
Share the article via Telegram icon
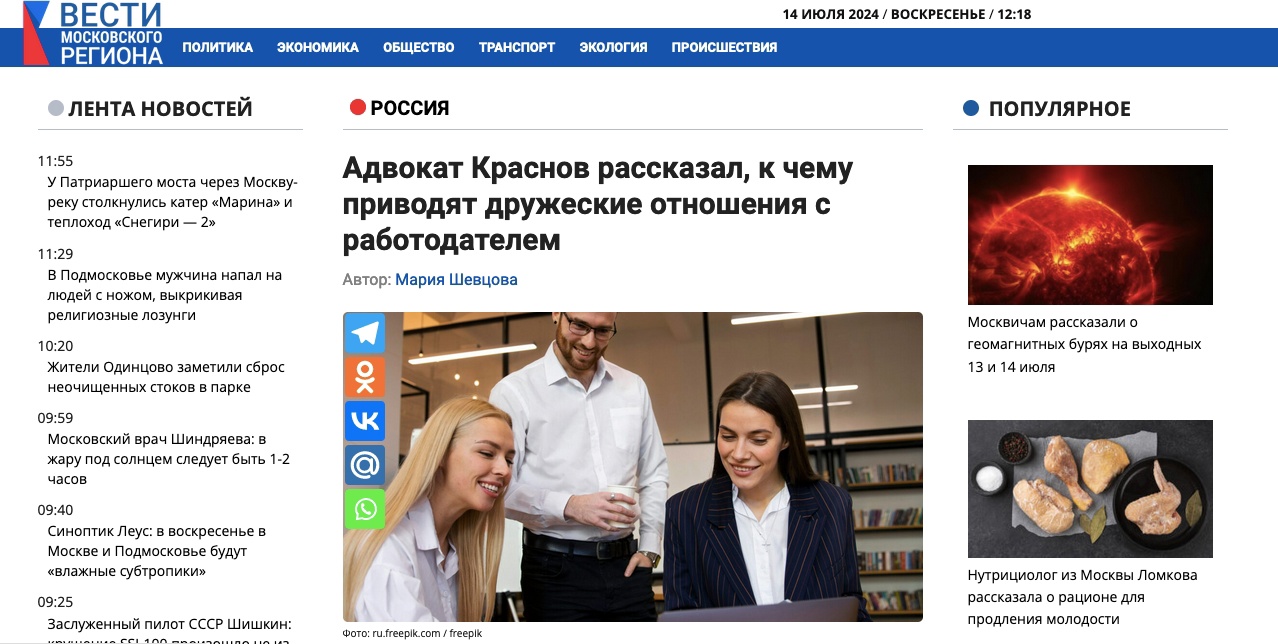[365, 334]
